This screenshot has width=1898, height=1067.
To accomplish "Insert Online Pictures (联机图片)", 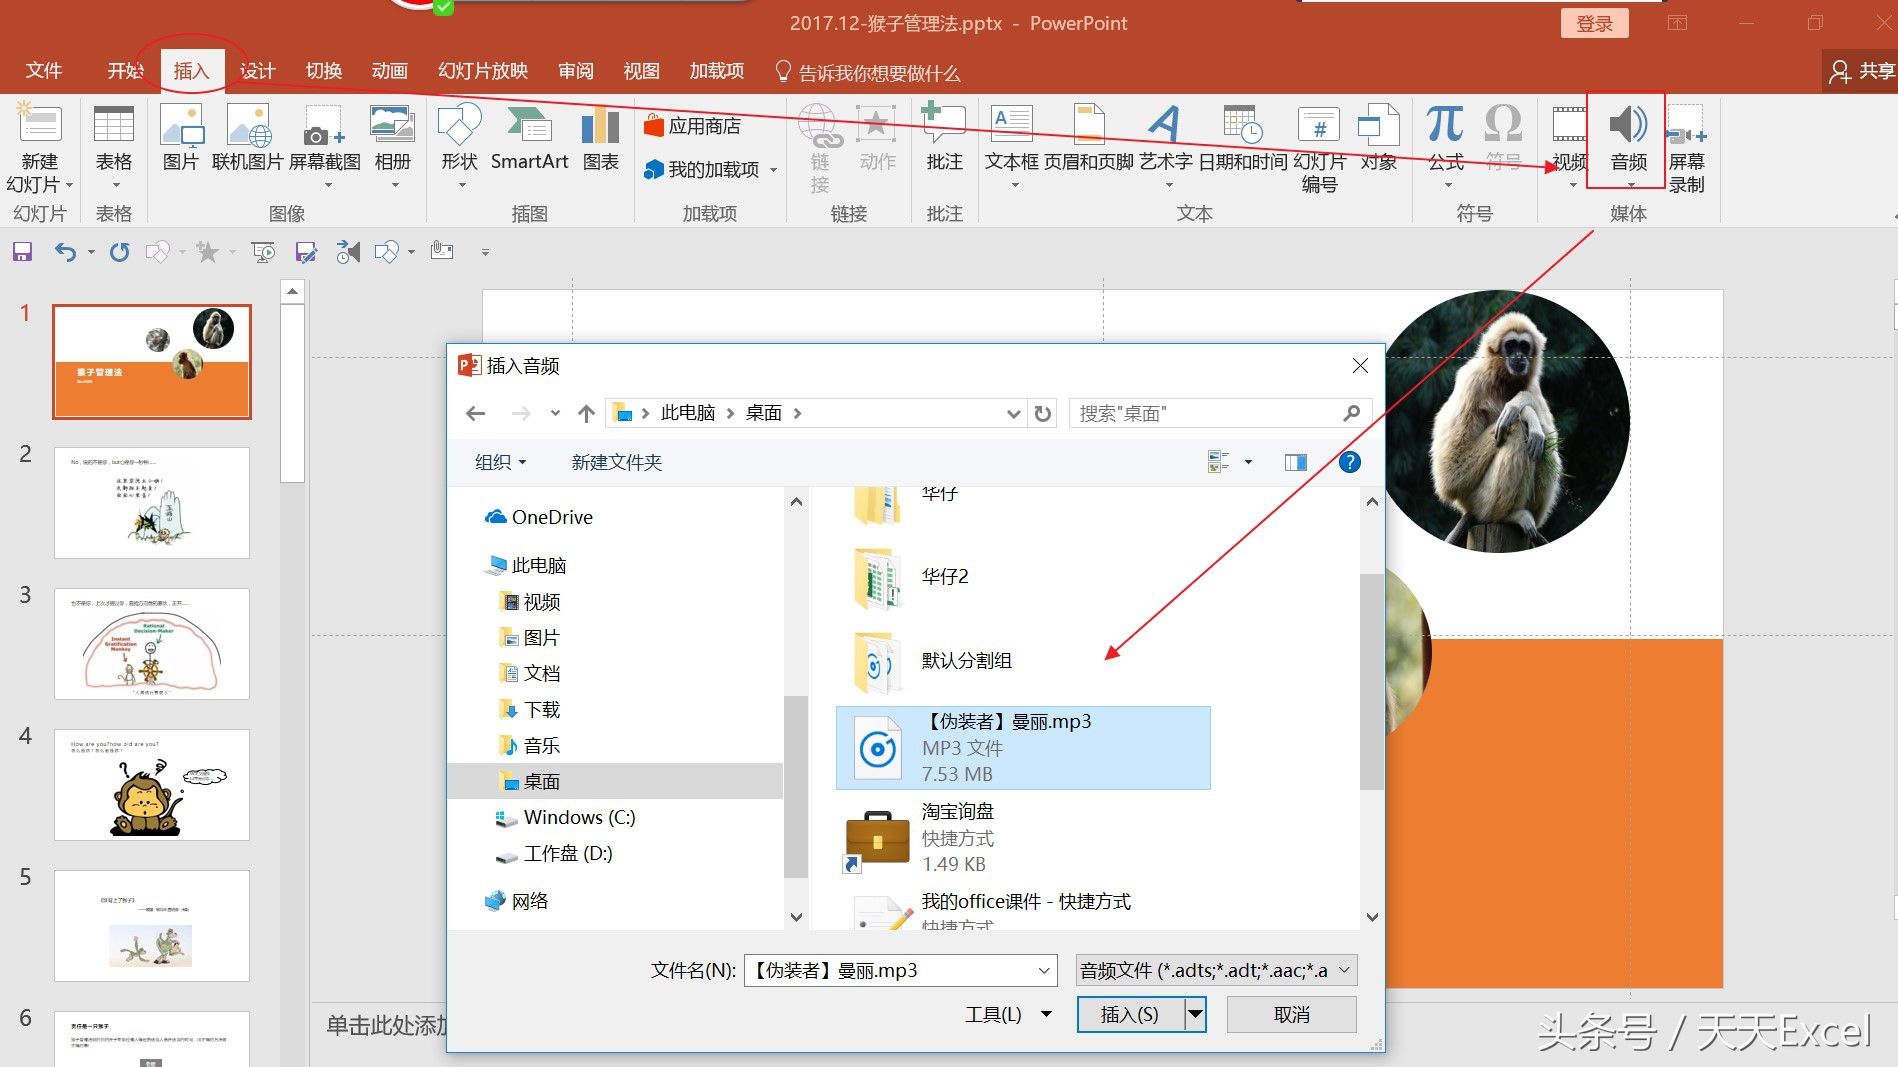I will (x=248, y=138).
